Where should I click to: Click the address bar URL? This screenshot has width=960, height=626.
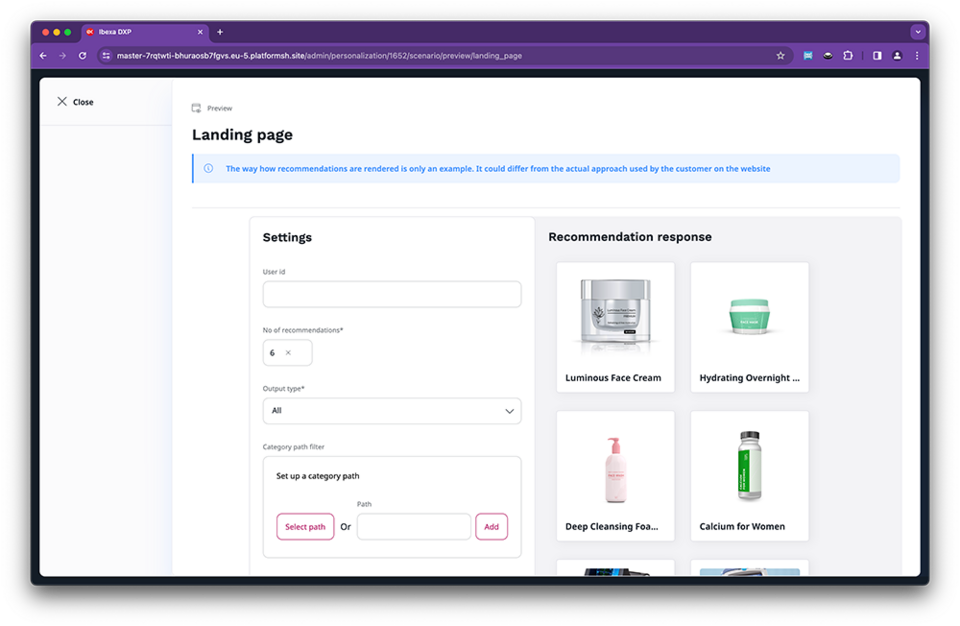pyautogui.click(x=319, y=56)
